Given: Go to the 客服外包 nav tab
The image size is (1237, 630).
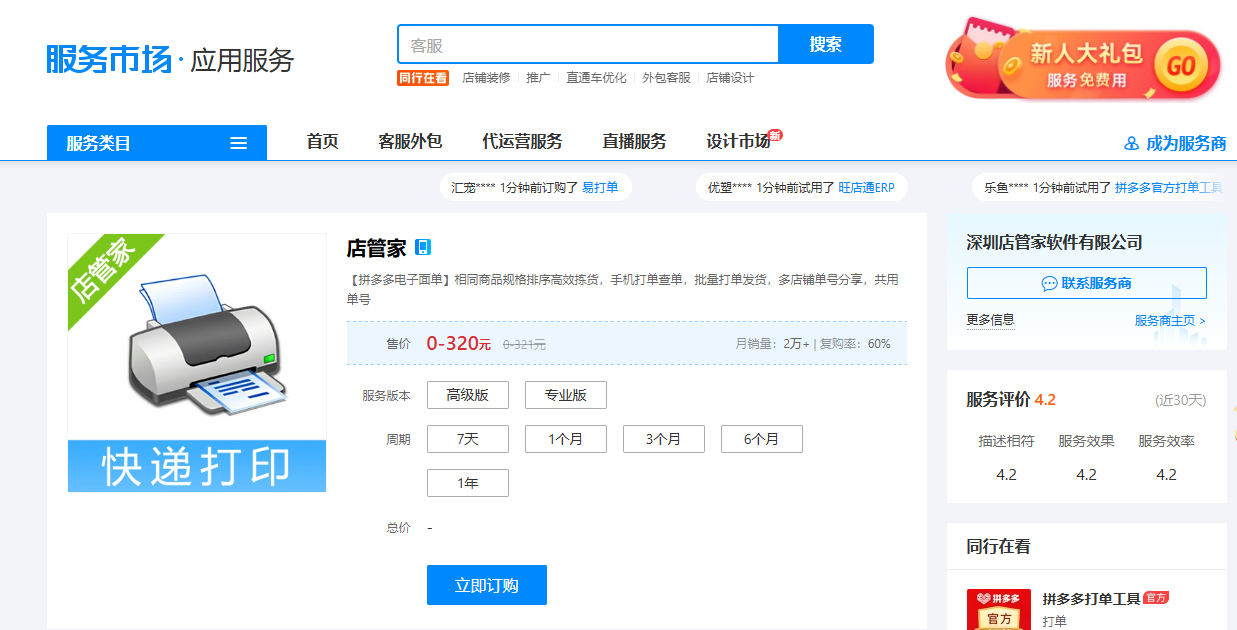Looking at the screenshot, I should tap(410, 142).
